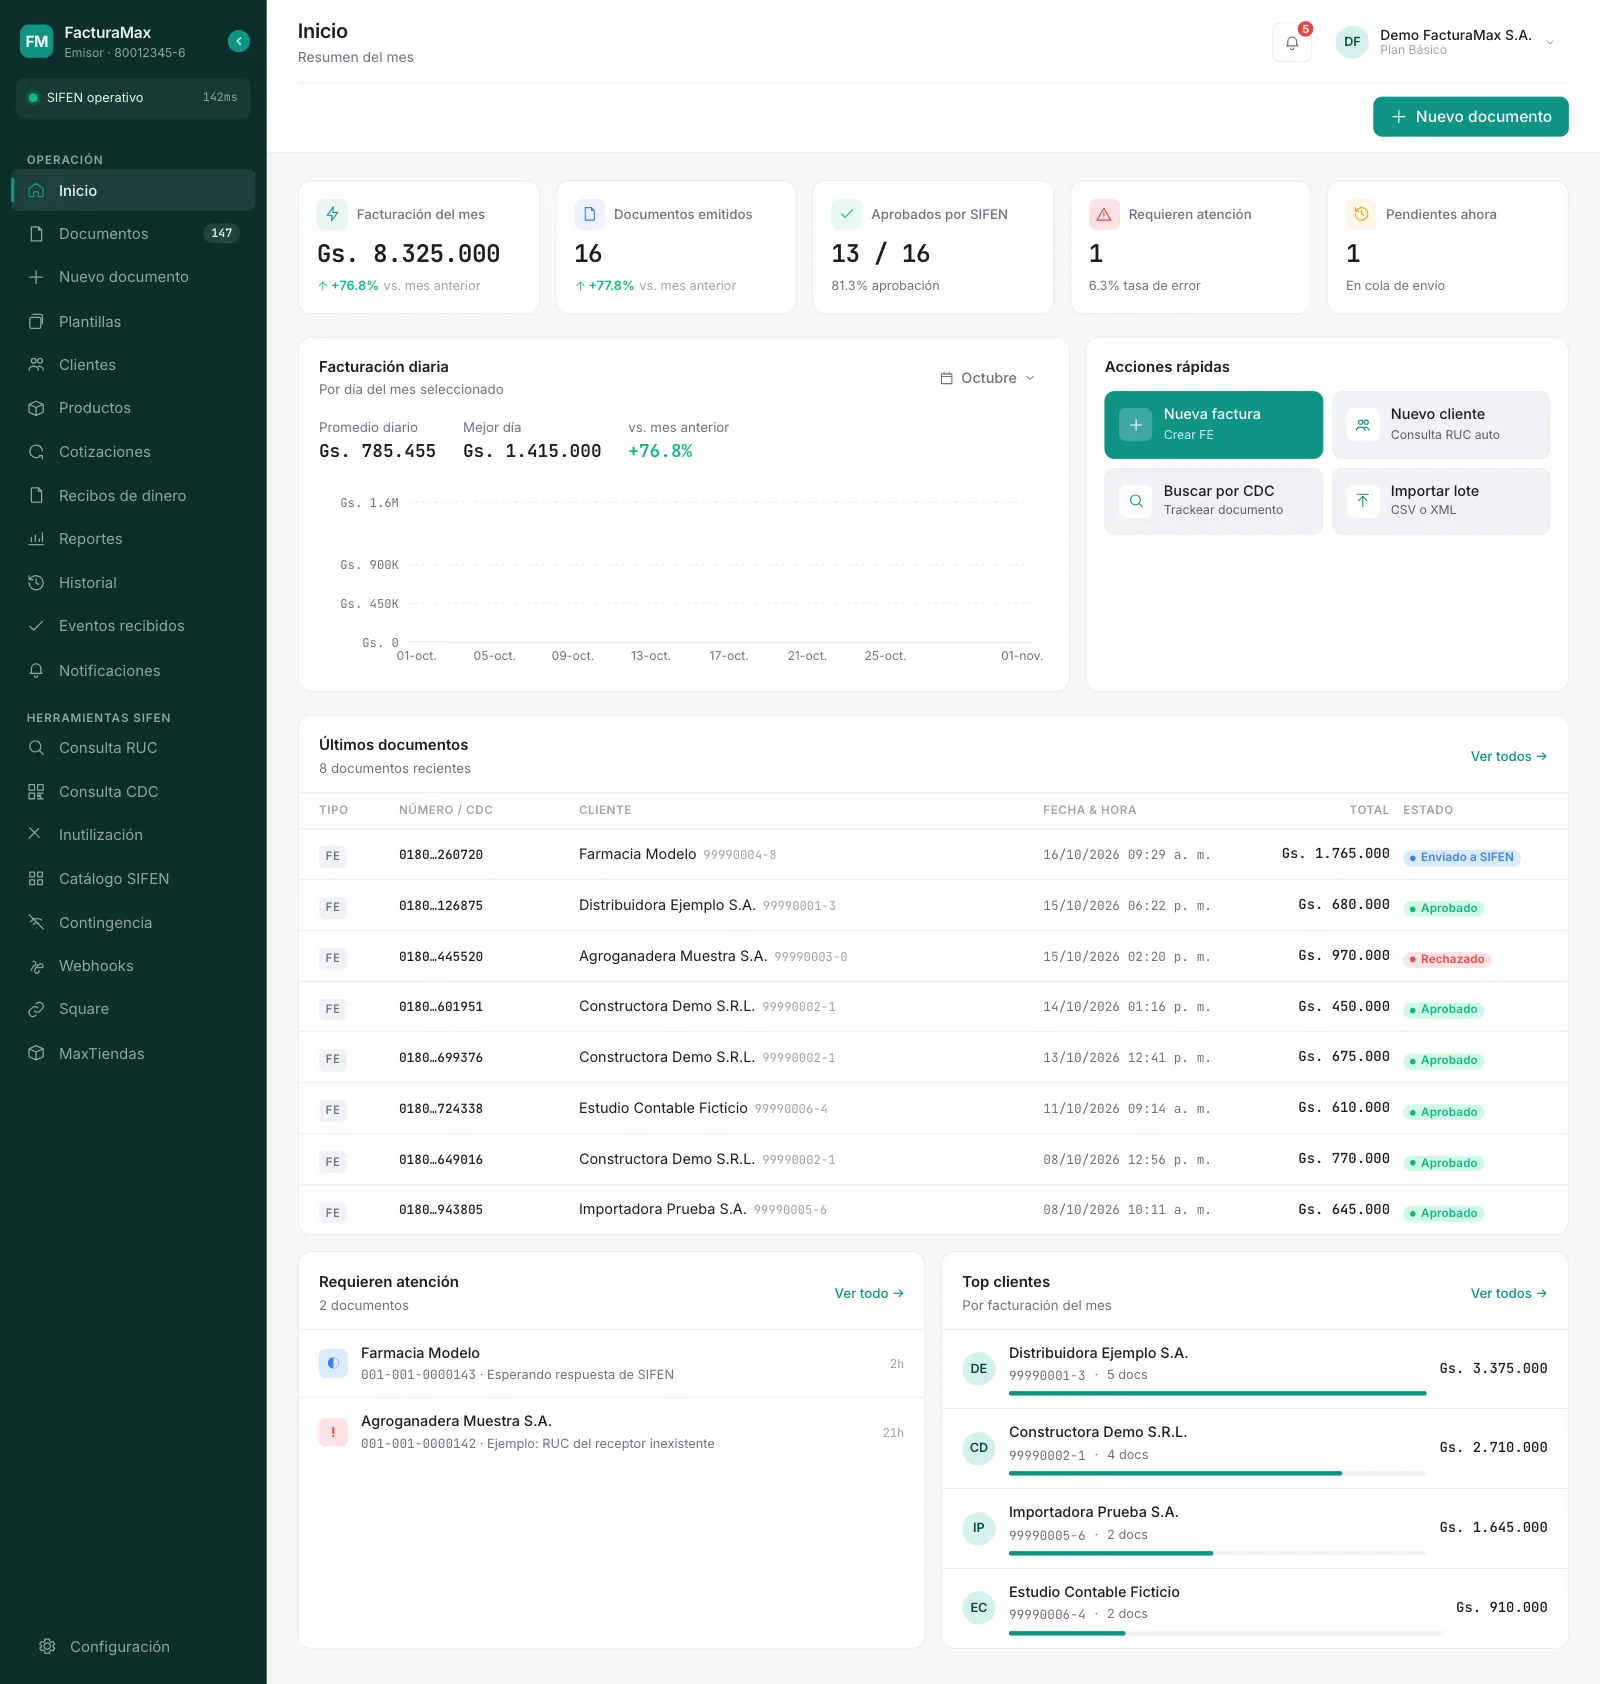Click the Productos box icon

pos(36,408)
